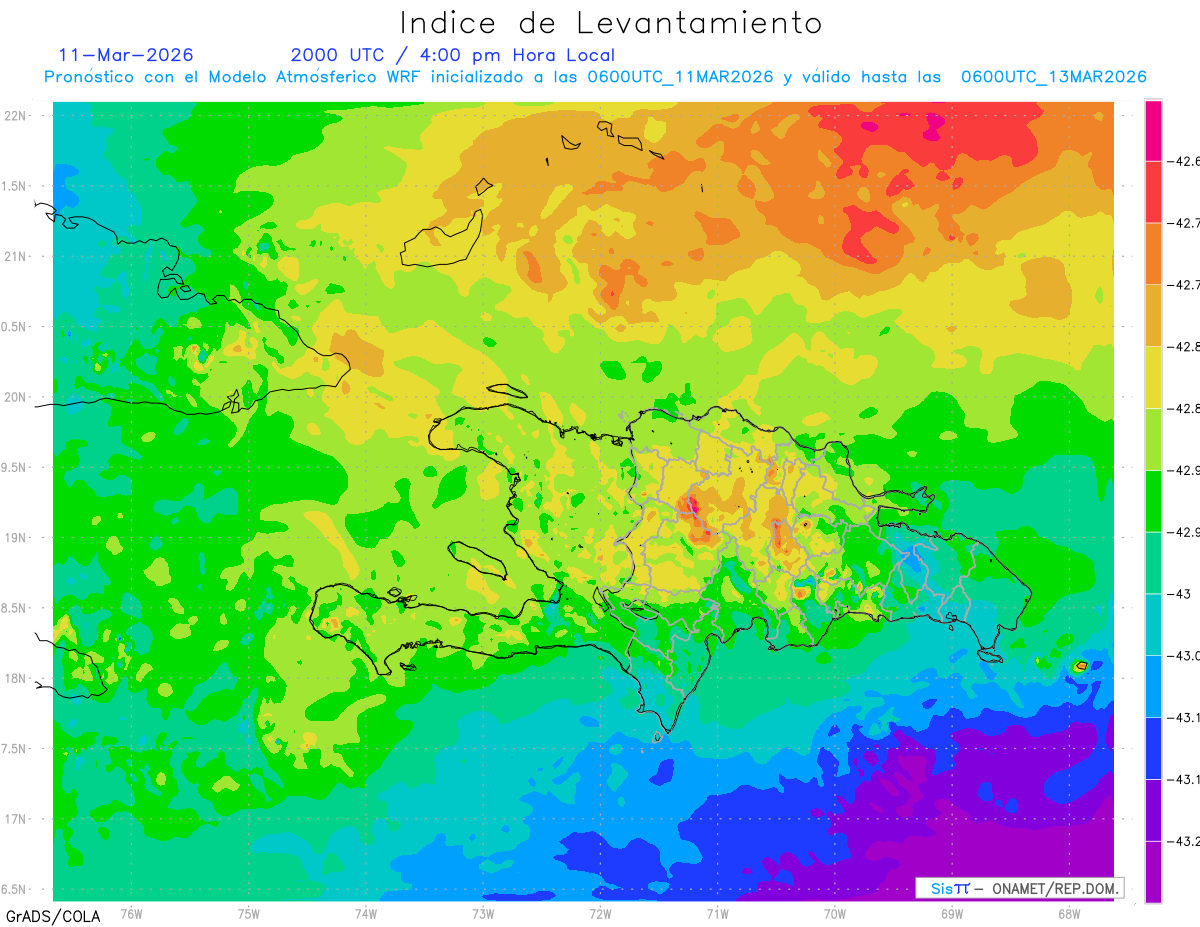This screenshot has height=927, width=1200.
Task: Click the 6.5N latitude label
Action: point(15,889)
